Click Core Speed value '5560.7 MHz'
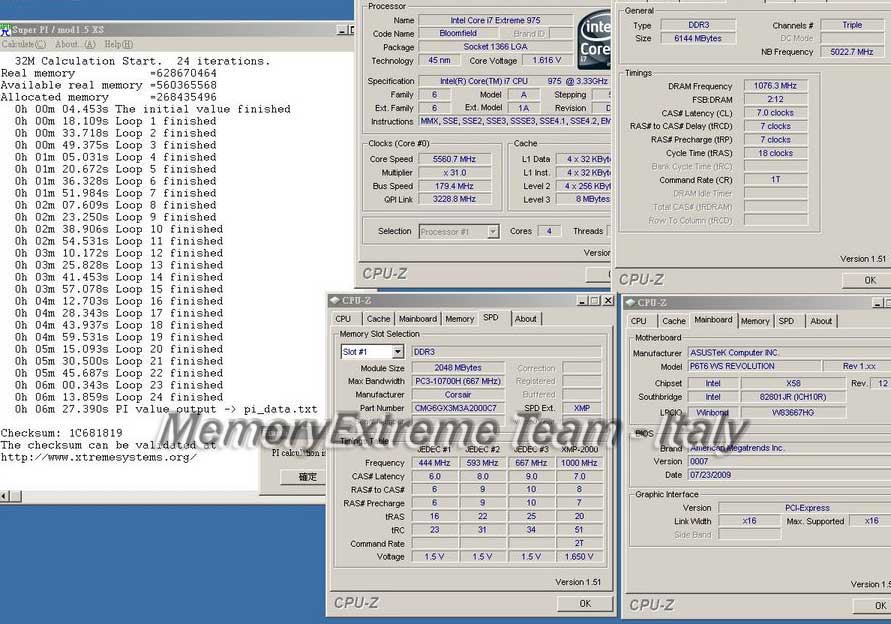 tap(455, 159)
